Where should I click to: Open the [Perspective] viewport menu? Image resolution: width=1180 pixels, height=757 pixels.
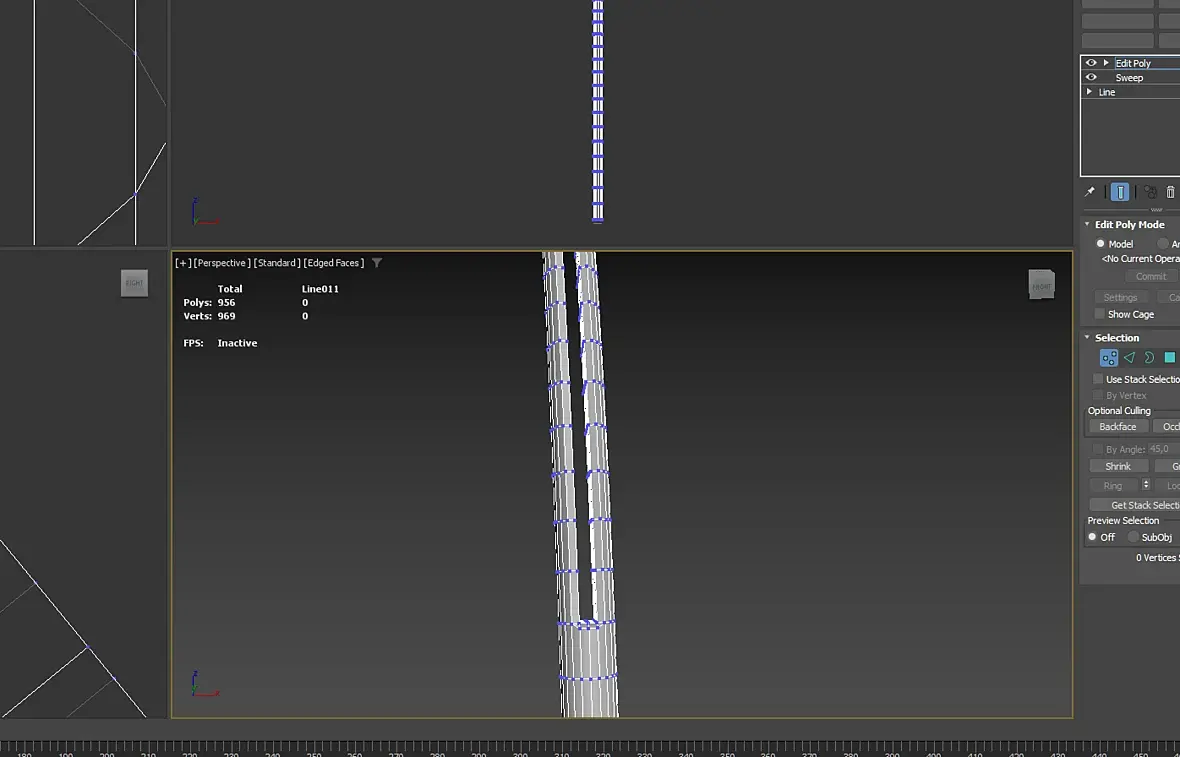tap(221, 263)
